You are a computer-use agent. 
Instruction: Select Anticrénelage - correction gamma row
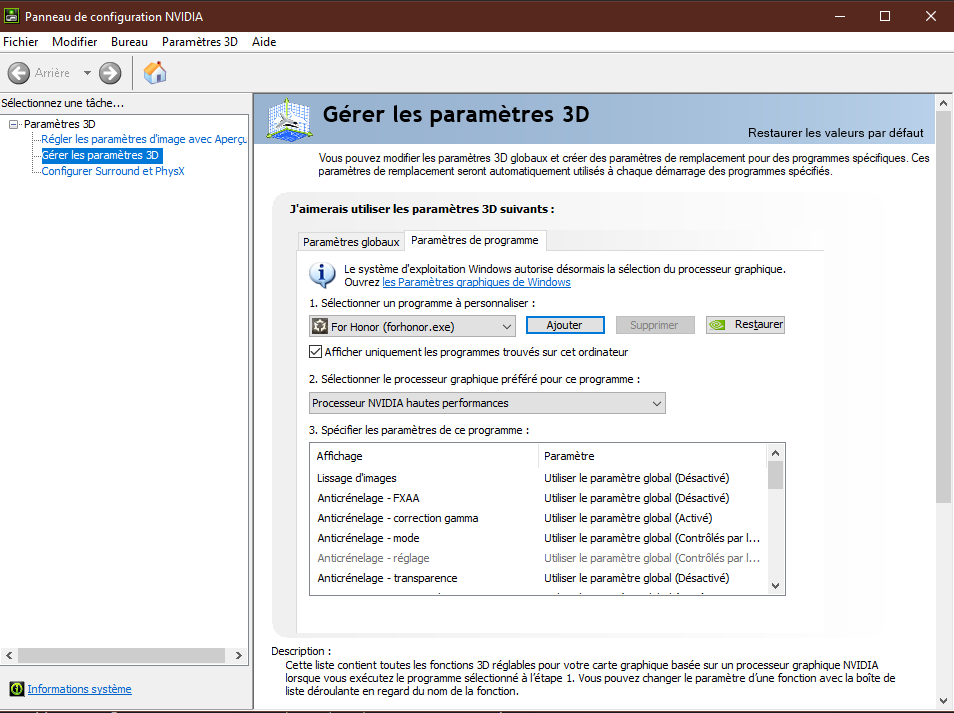[538, 518]
